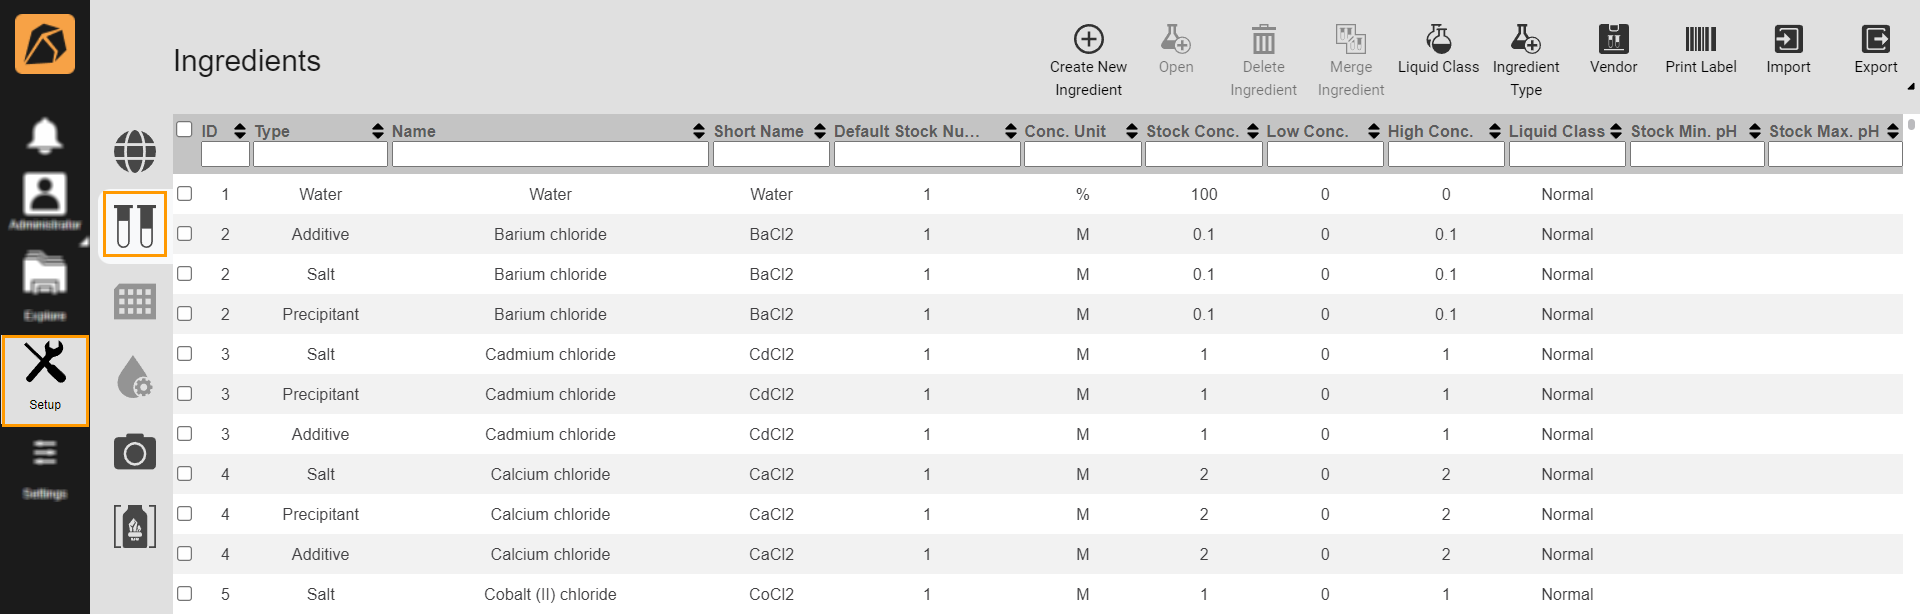
Task: Switch to the Setup section
Action: click(x=45, y=381)
